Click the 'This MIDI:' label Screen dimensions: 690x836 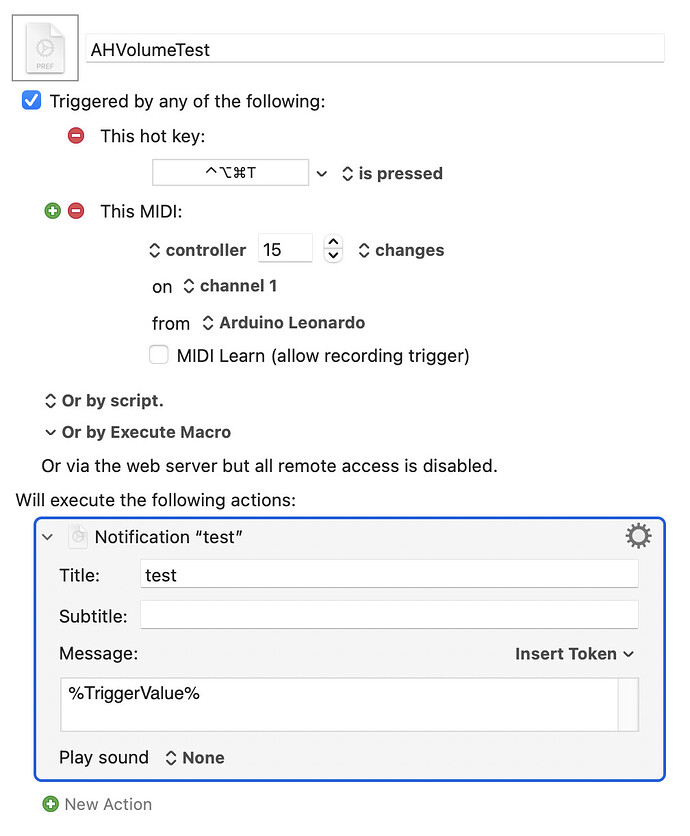(x=141, y=212)
